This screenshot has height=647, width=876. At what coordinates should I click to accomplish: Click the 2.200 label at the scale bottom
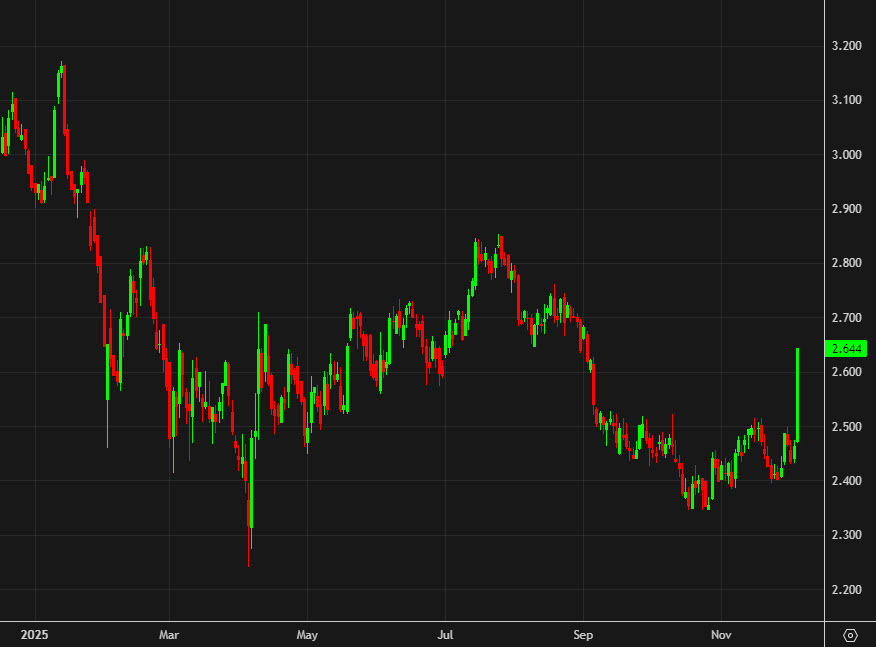[x=849, y=590]
